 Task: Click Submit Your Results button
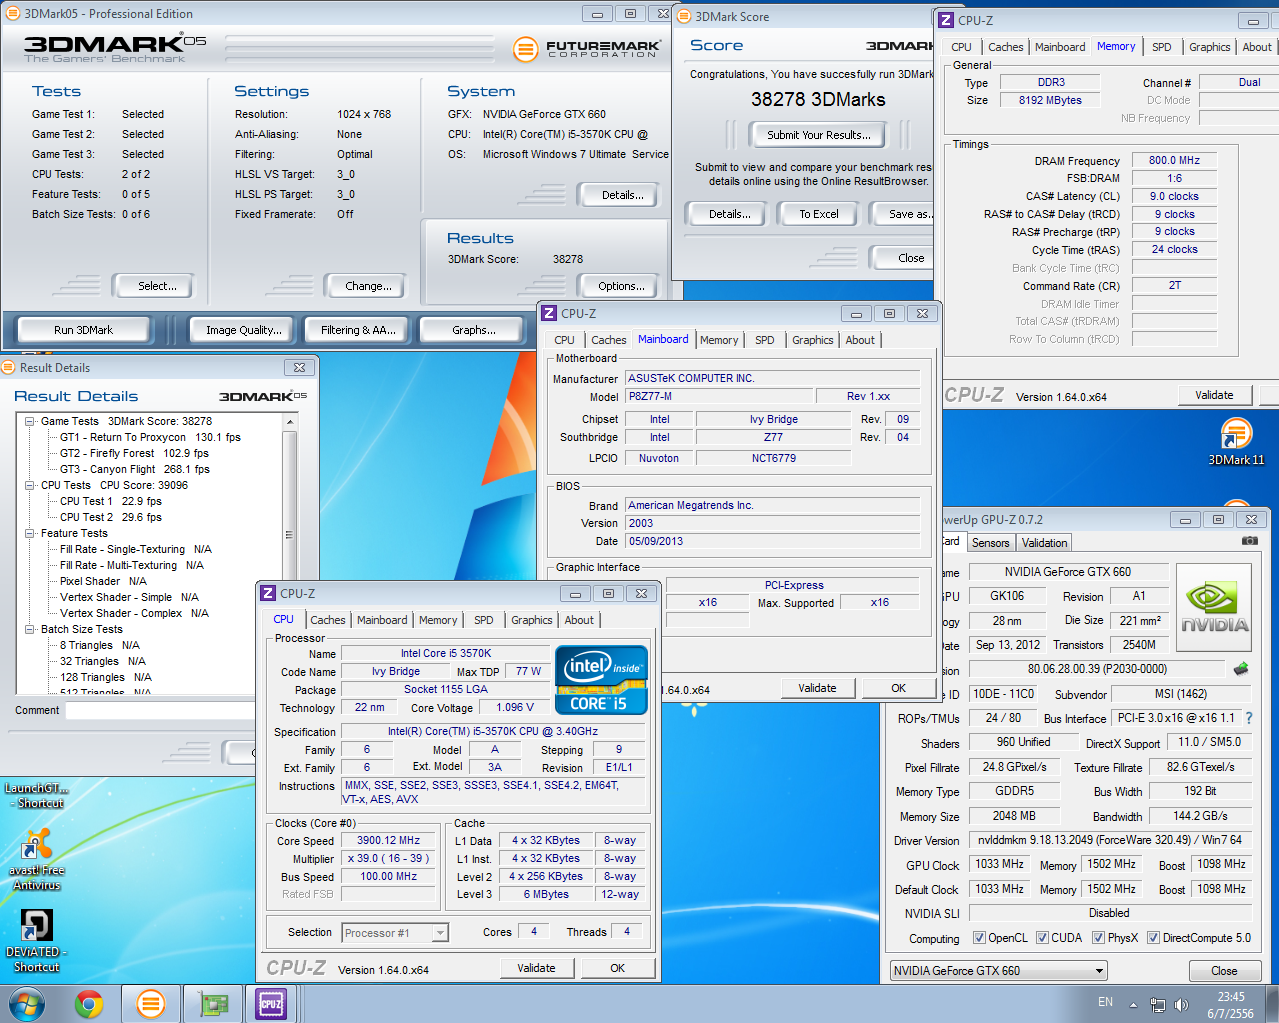(x=818, y=135)
